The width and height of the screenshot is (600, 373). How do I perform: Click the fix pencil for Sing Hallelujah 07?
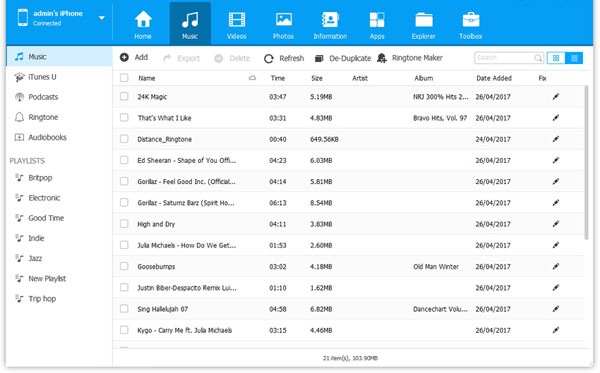[x=556, y=309]
